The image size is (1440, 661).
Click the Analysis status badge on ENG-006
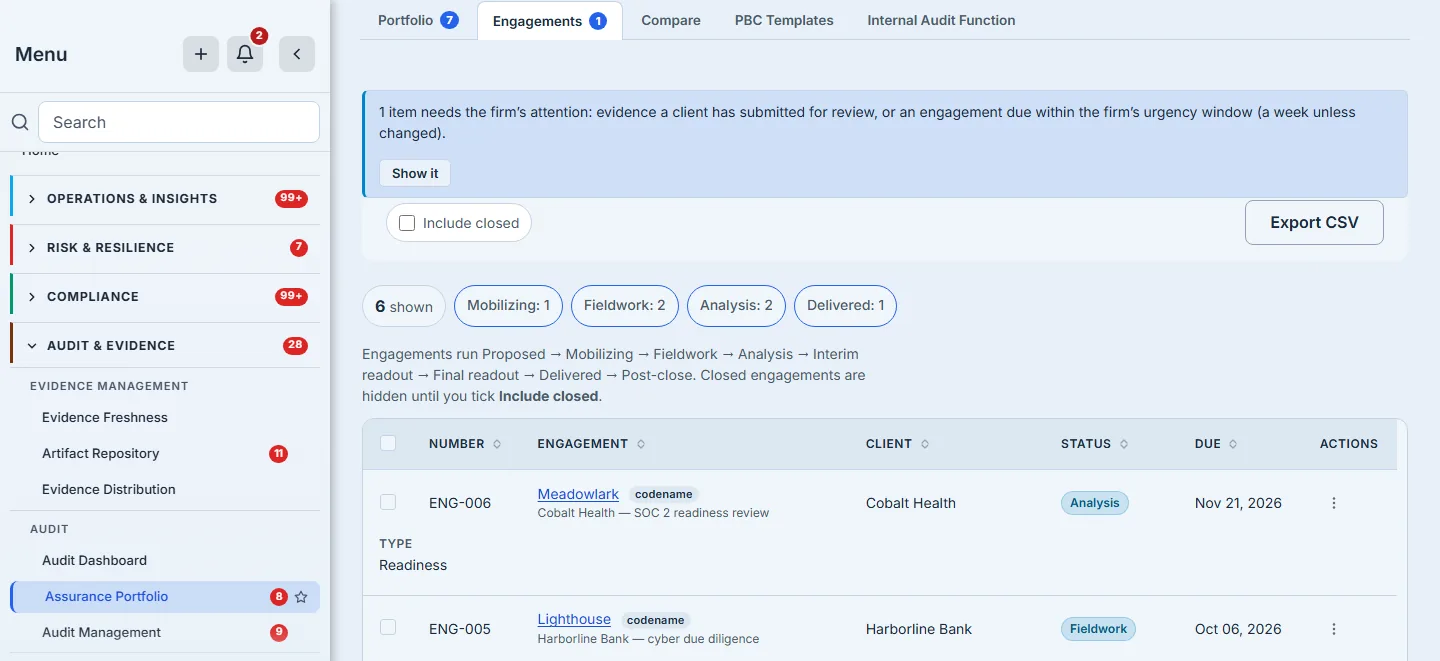pyautogui.click(x=1094, y=503)
